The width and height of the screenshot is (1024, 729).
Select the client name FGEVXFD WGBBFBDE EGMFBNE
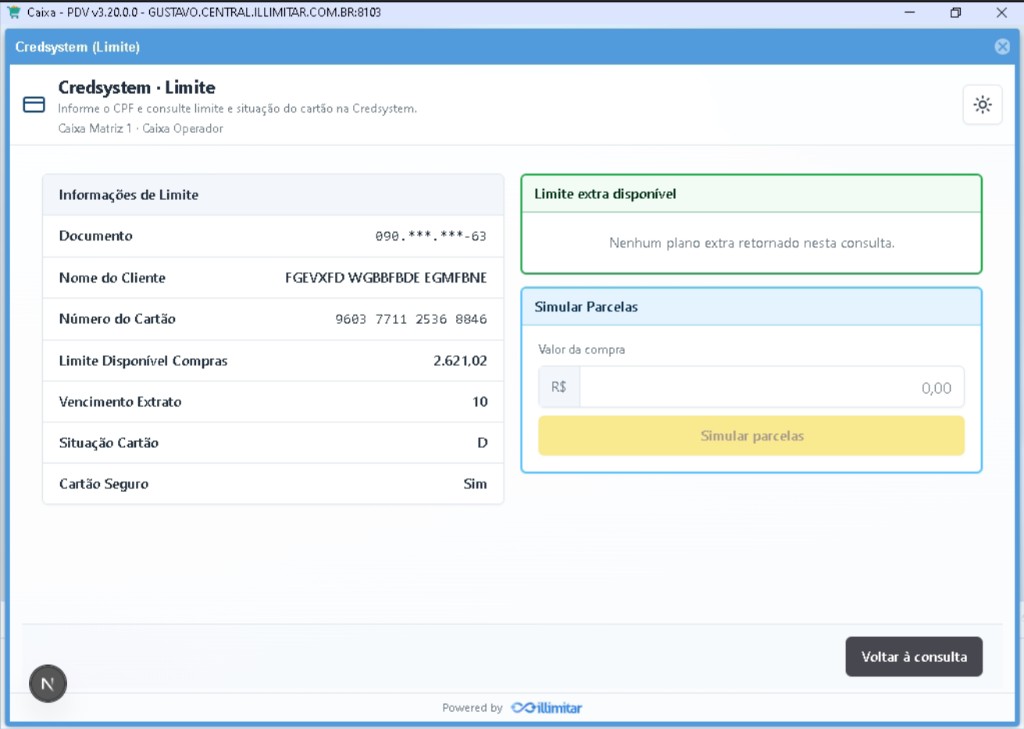tap(386, 278)
